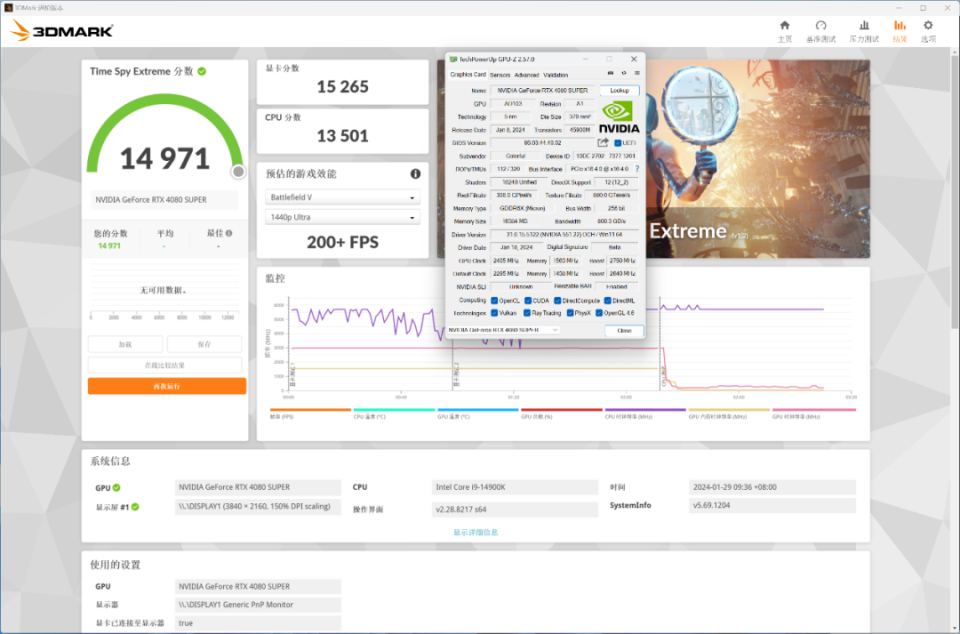Screen dimensions: 960x634
Task: Click the save result button
Action: (204, 345)
